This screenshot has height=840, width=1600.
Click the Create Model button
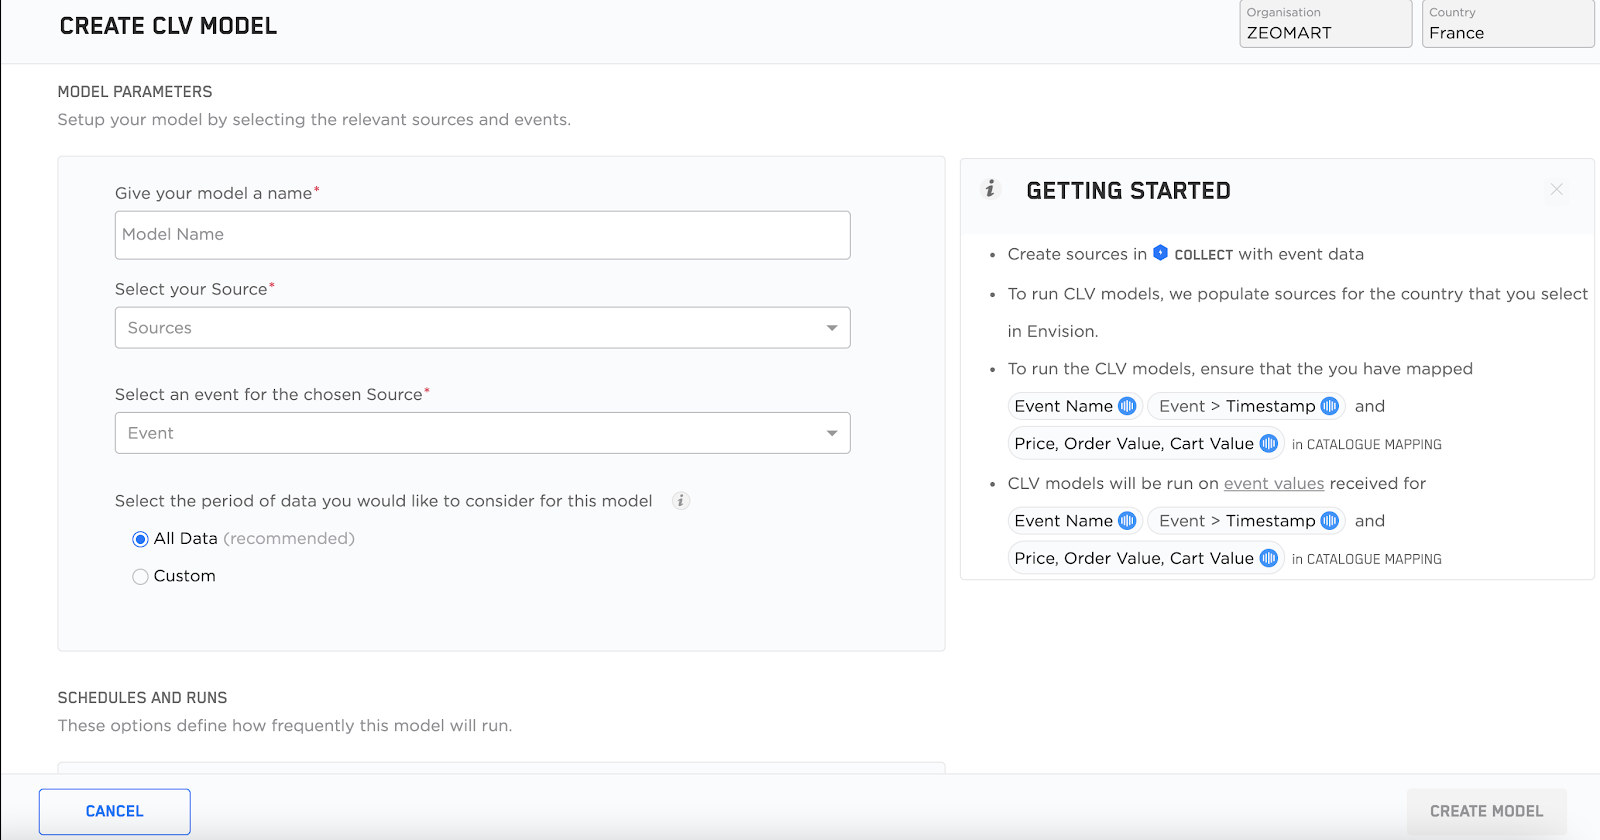pyautogui.click(x=1487, y=811)
